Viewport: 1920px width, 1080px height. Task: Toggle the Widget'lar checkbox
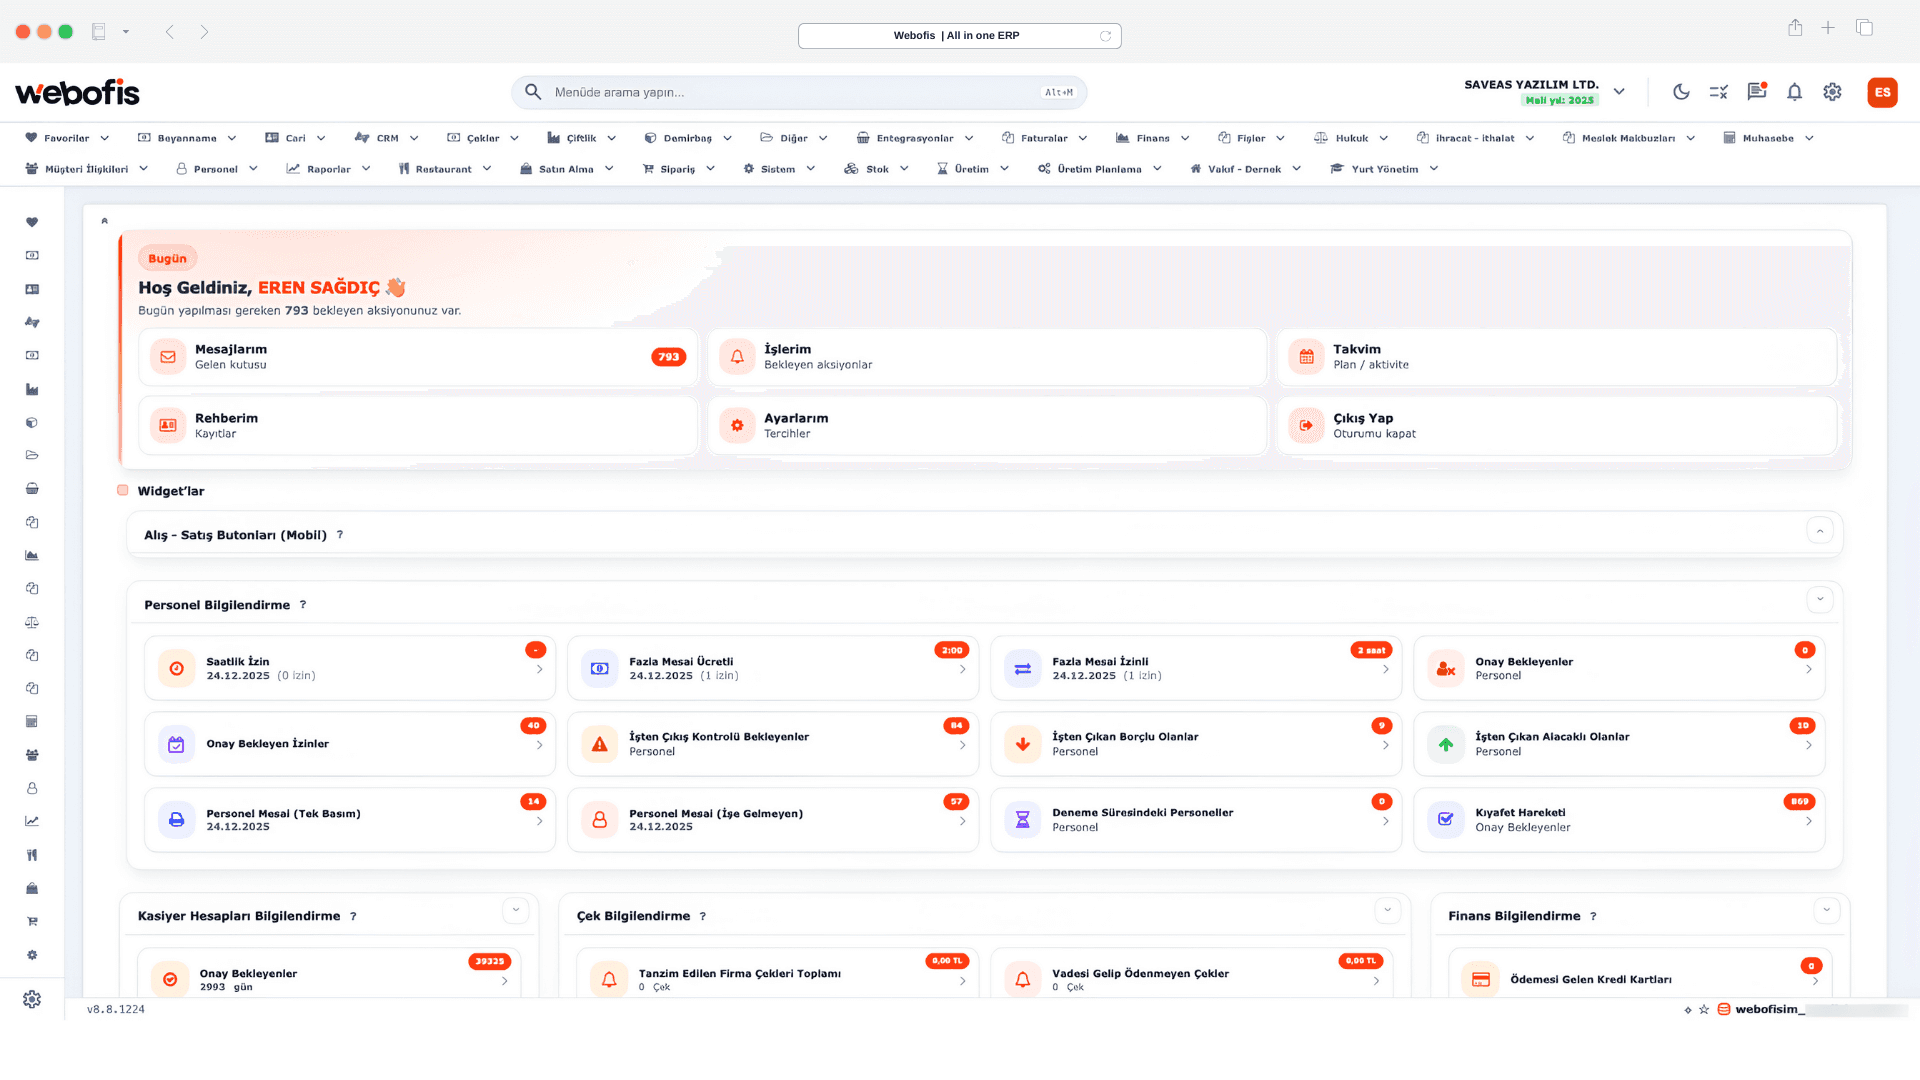123,490
